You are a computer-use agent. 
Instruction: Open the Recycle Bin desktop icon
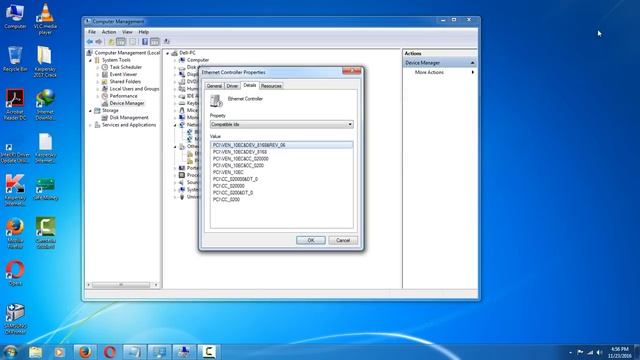(x=15, y=59)
